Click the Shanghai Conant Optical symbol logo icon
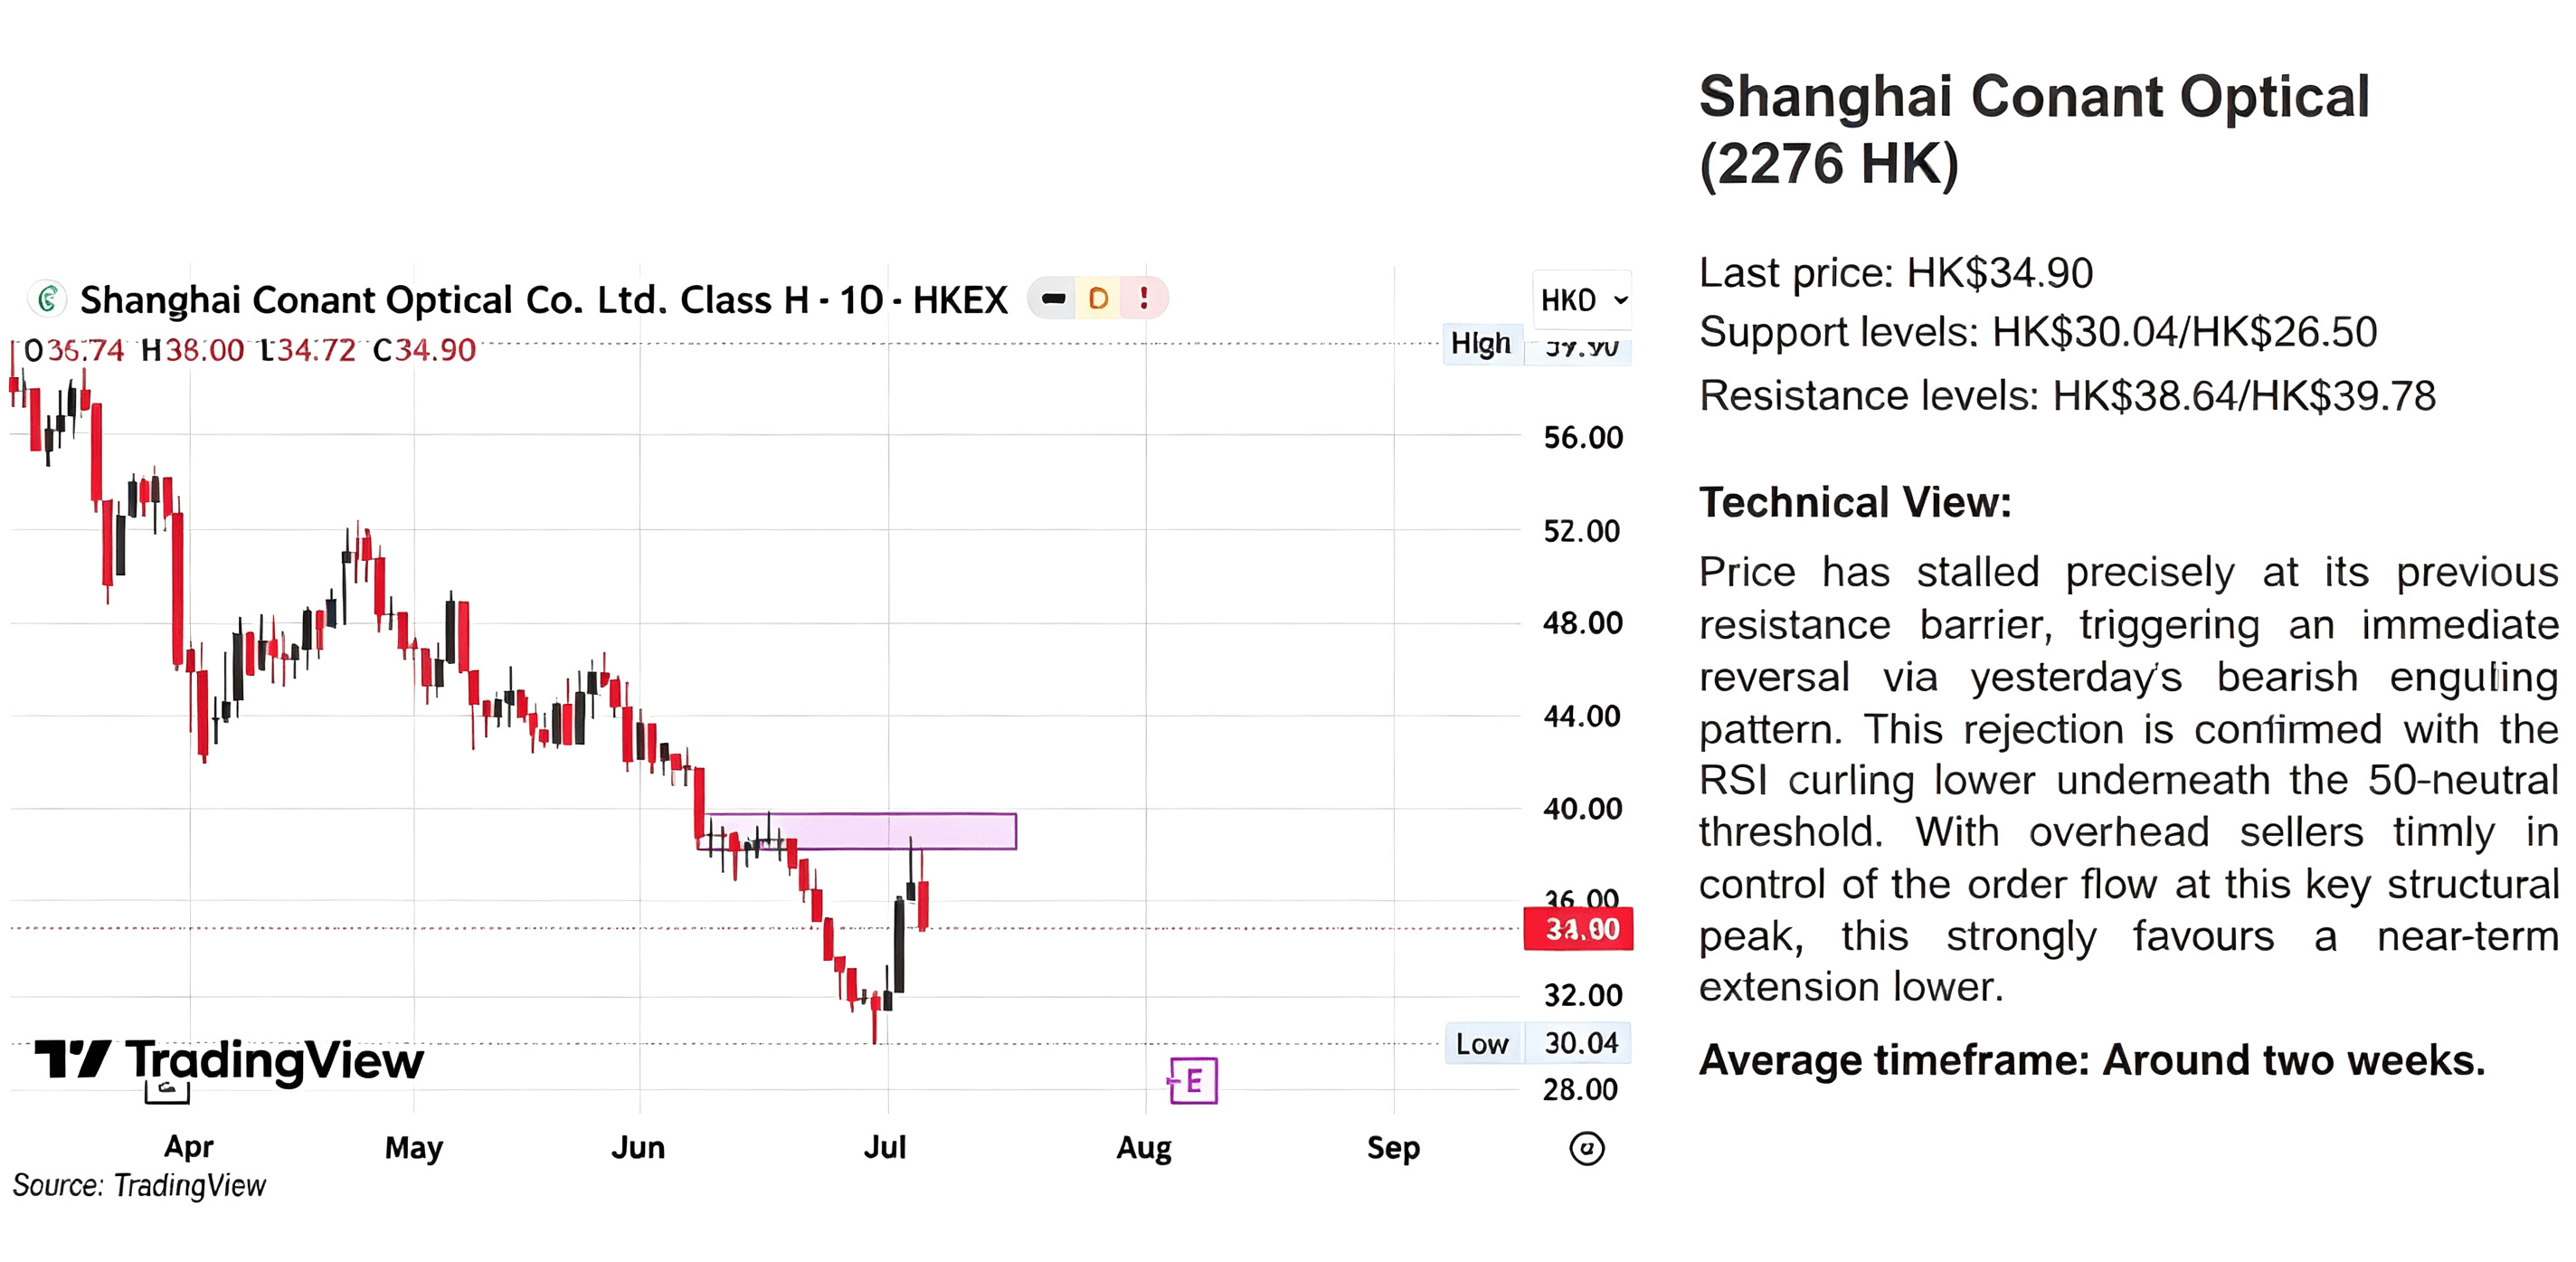Screen dimensions: 2576x1262 click(x=46, y=299)
